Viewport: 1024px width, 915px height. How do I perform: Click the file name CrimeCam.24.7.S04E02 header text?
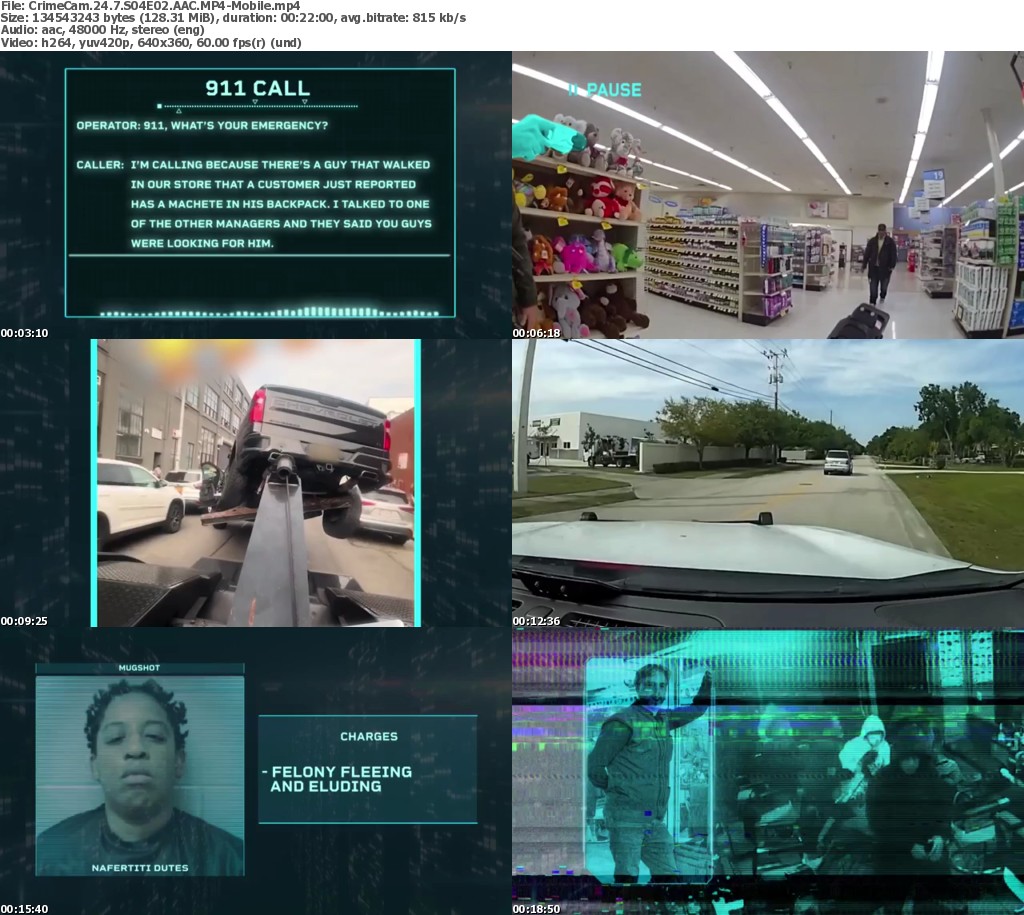tap(150, 5)
